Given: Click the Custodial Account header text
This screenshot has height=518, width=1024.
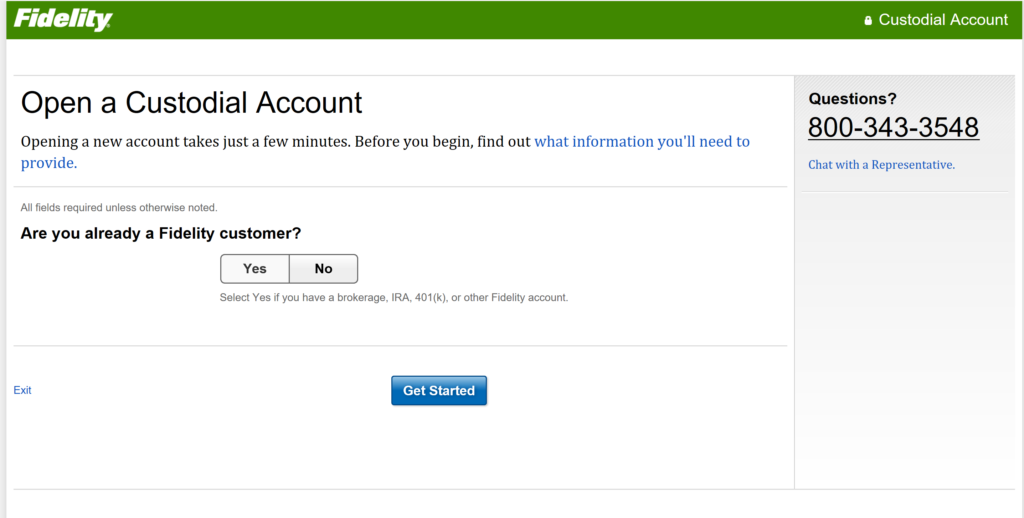Looking at the screenshot, I should pos(943,20).
